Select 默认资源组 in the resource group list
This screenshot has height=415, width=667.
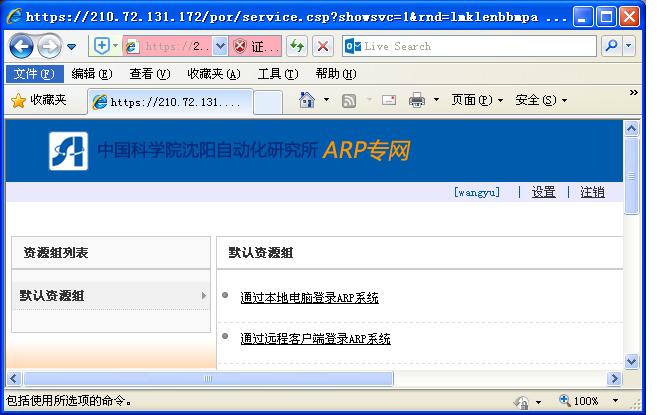pyautogui.click(x=52, y=296)
